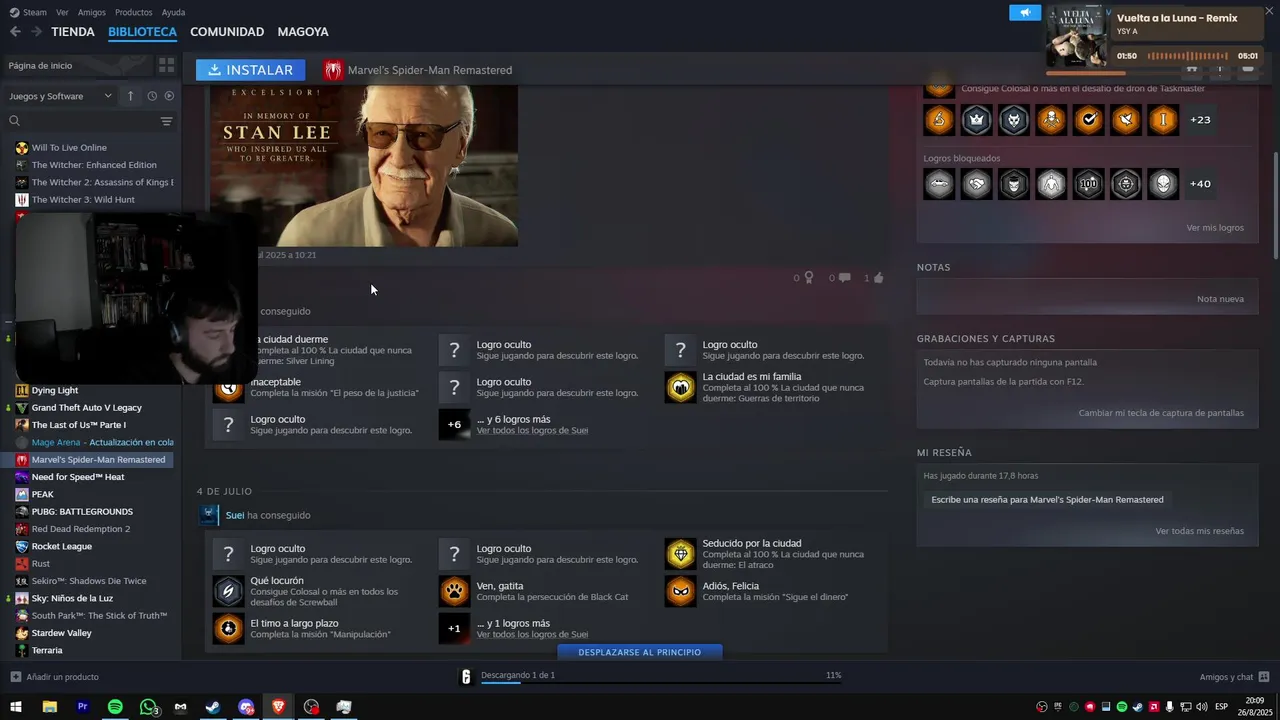
Task: Click the Windows volume icon in tray
Action: point(1202,707)
